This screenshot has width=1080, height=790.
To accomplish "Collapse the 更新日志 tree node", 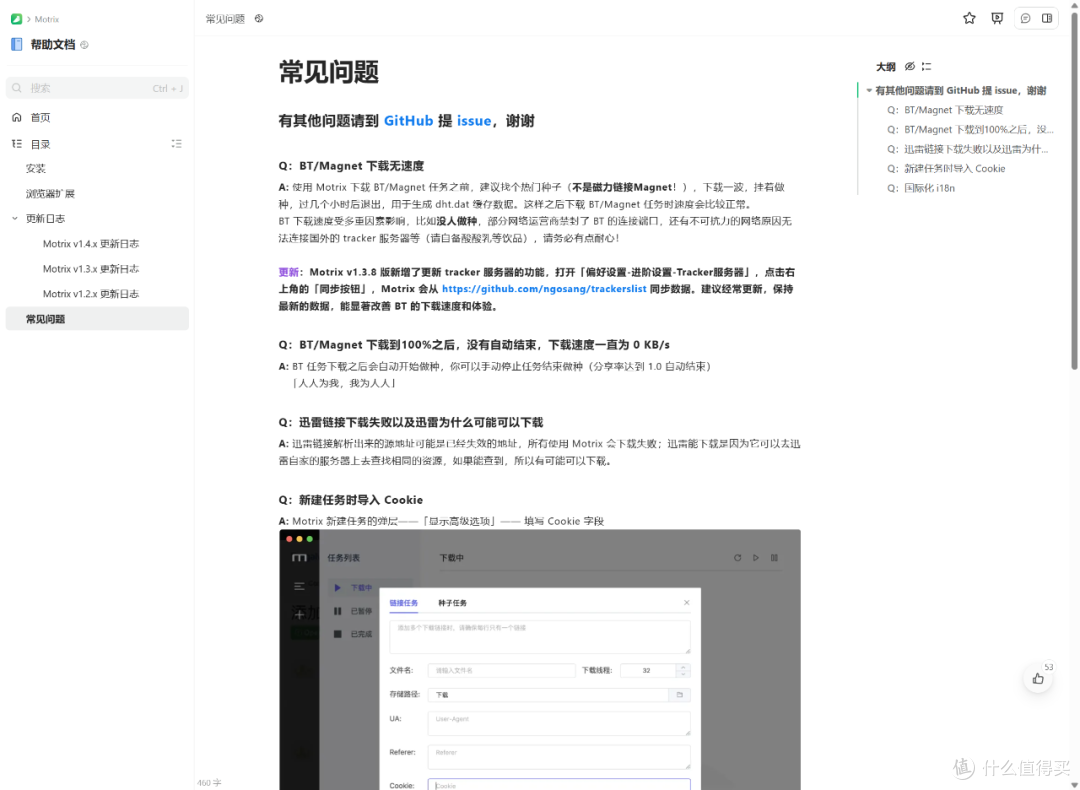I will click(x=15, y=218).
